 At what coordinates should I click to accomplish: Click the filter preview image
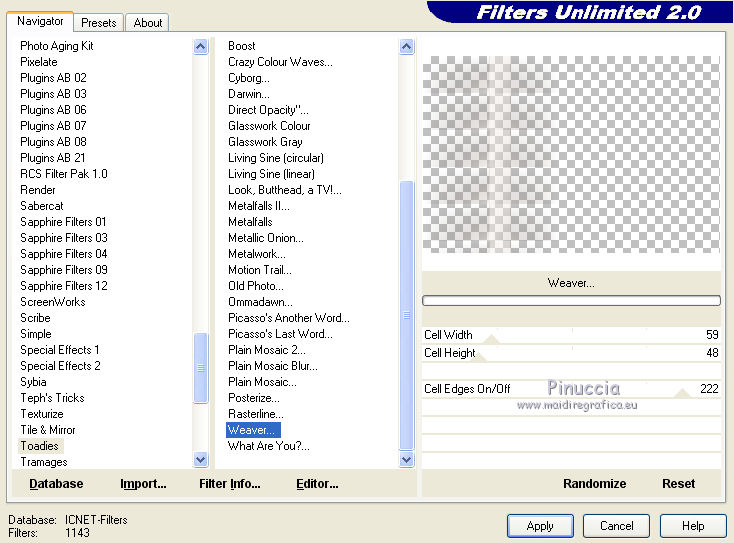(571, 154)
